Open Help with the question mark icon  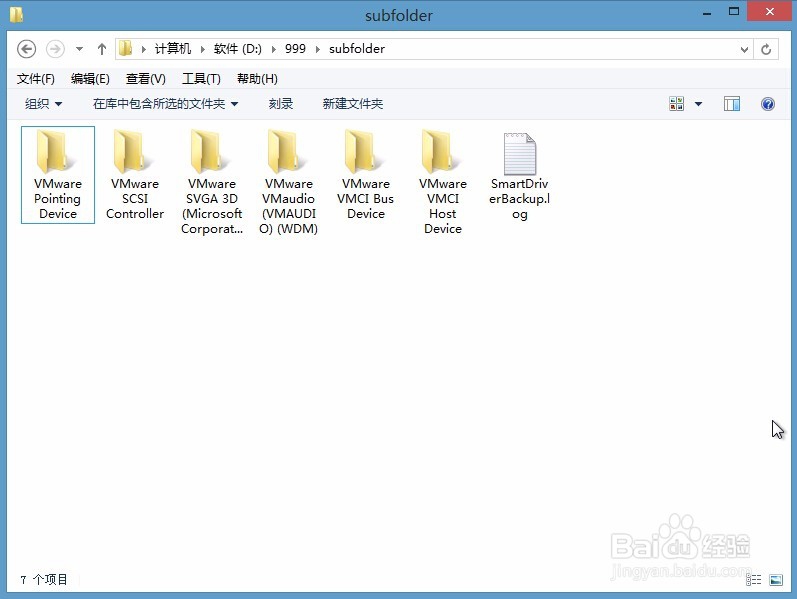click(768, 104)
